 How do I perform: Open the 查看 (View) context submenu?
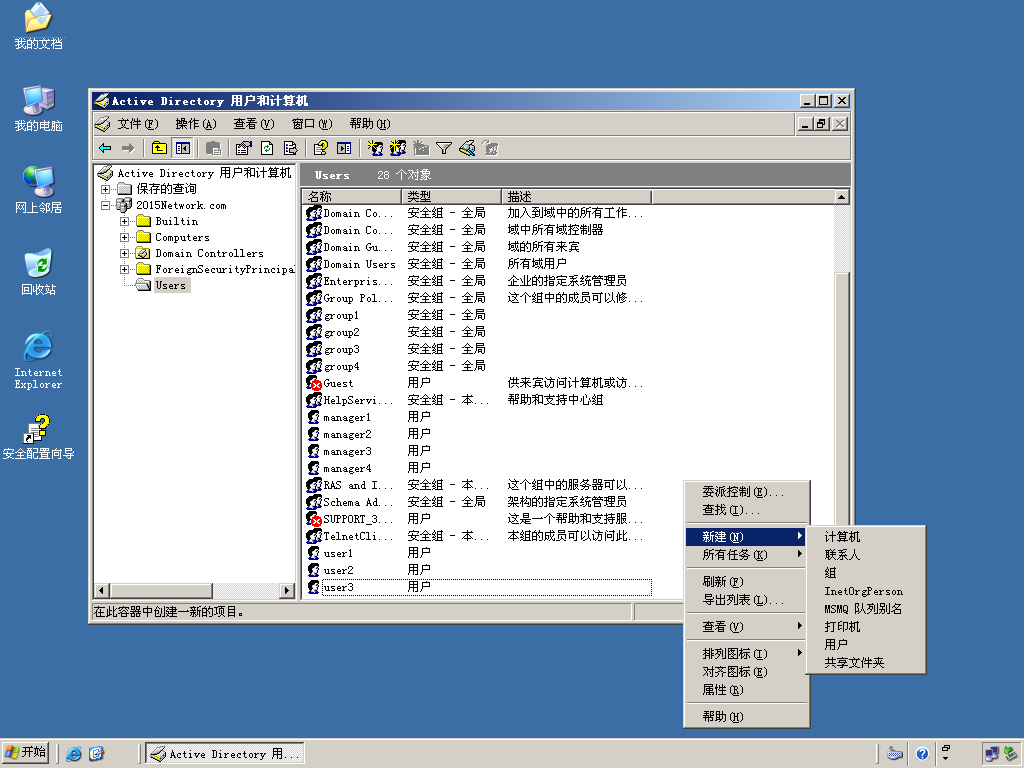coord(746,627)
